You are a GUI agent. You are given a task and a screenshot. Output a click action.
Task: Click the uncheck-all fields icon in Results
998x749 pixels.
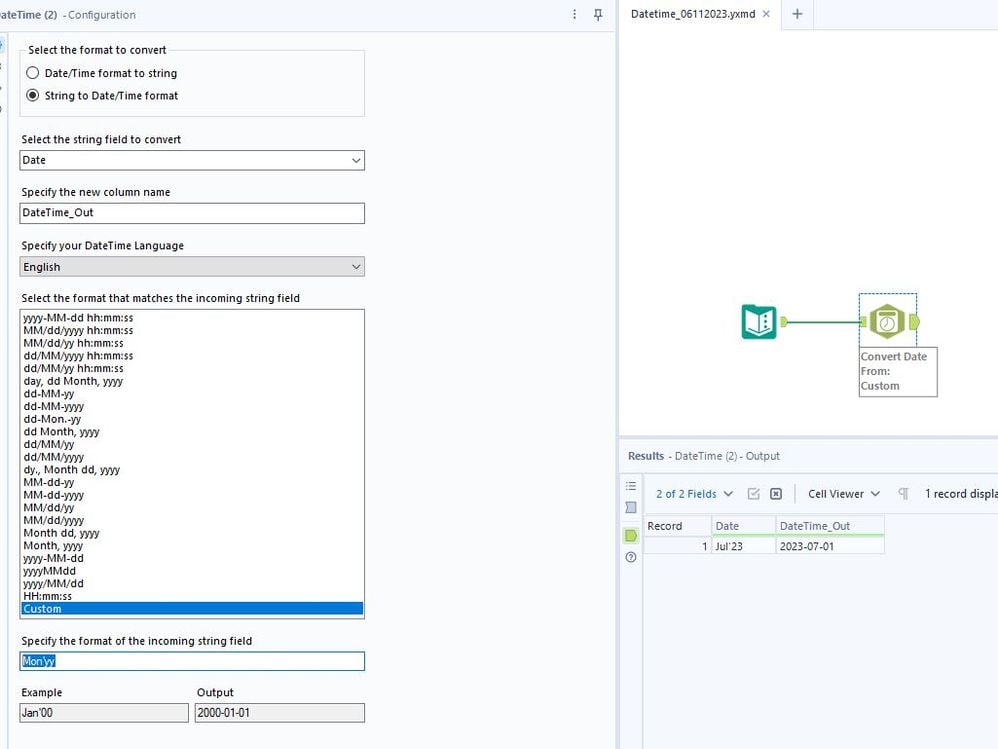(x=776, y=494)
